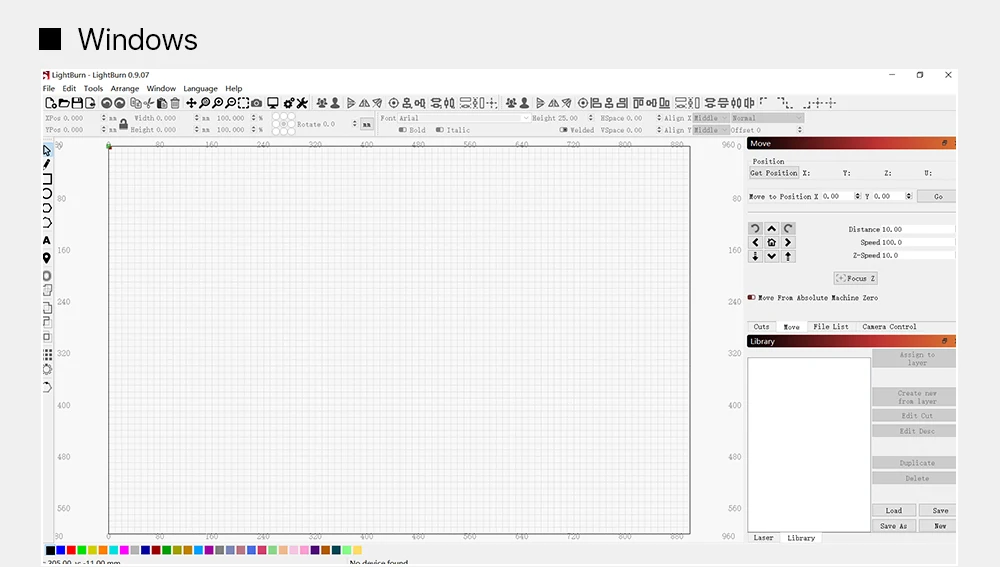The height and width of the screenshot is (567, 1000).
Task: Click the Open folder icon in toolbar
Action: click(x=64, y=103)
